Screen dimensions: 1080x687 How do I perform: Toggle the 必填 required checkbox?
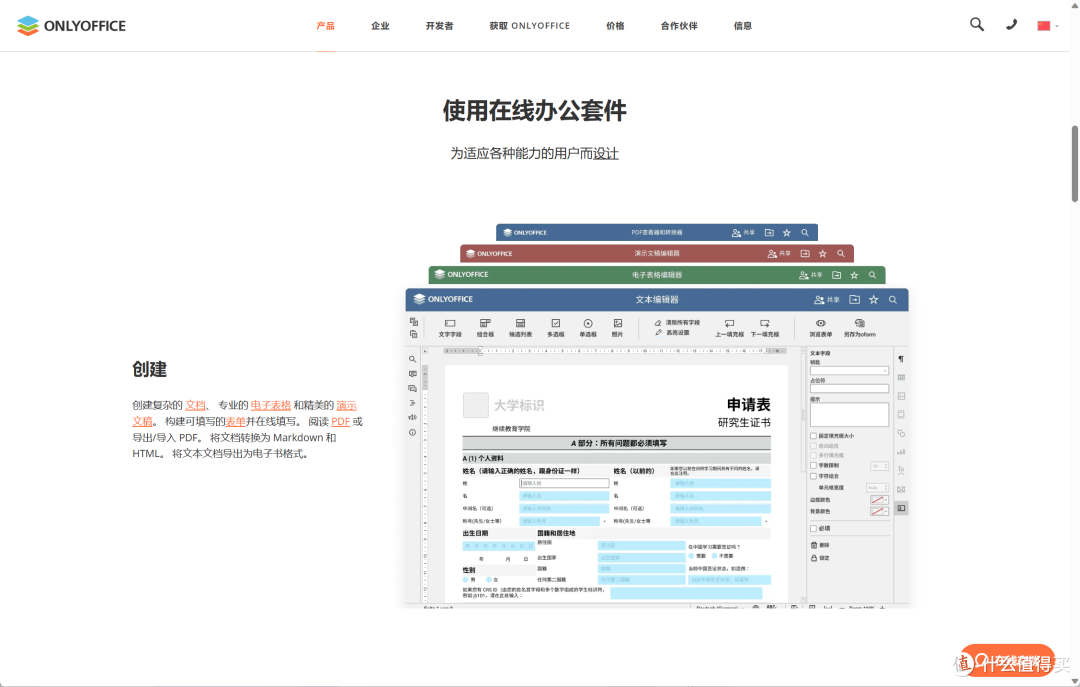click(813, 529)
